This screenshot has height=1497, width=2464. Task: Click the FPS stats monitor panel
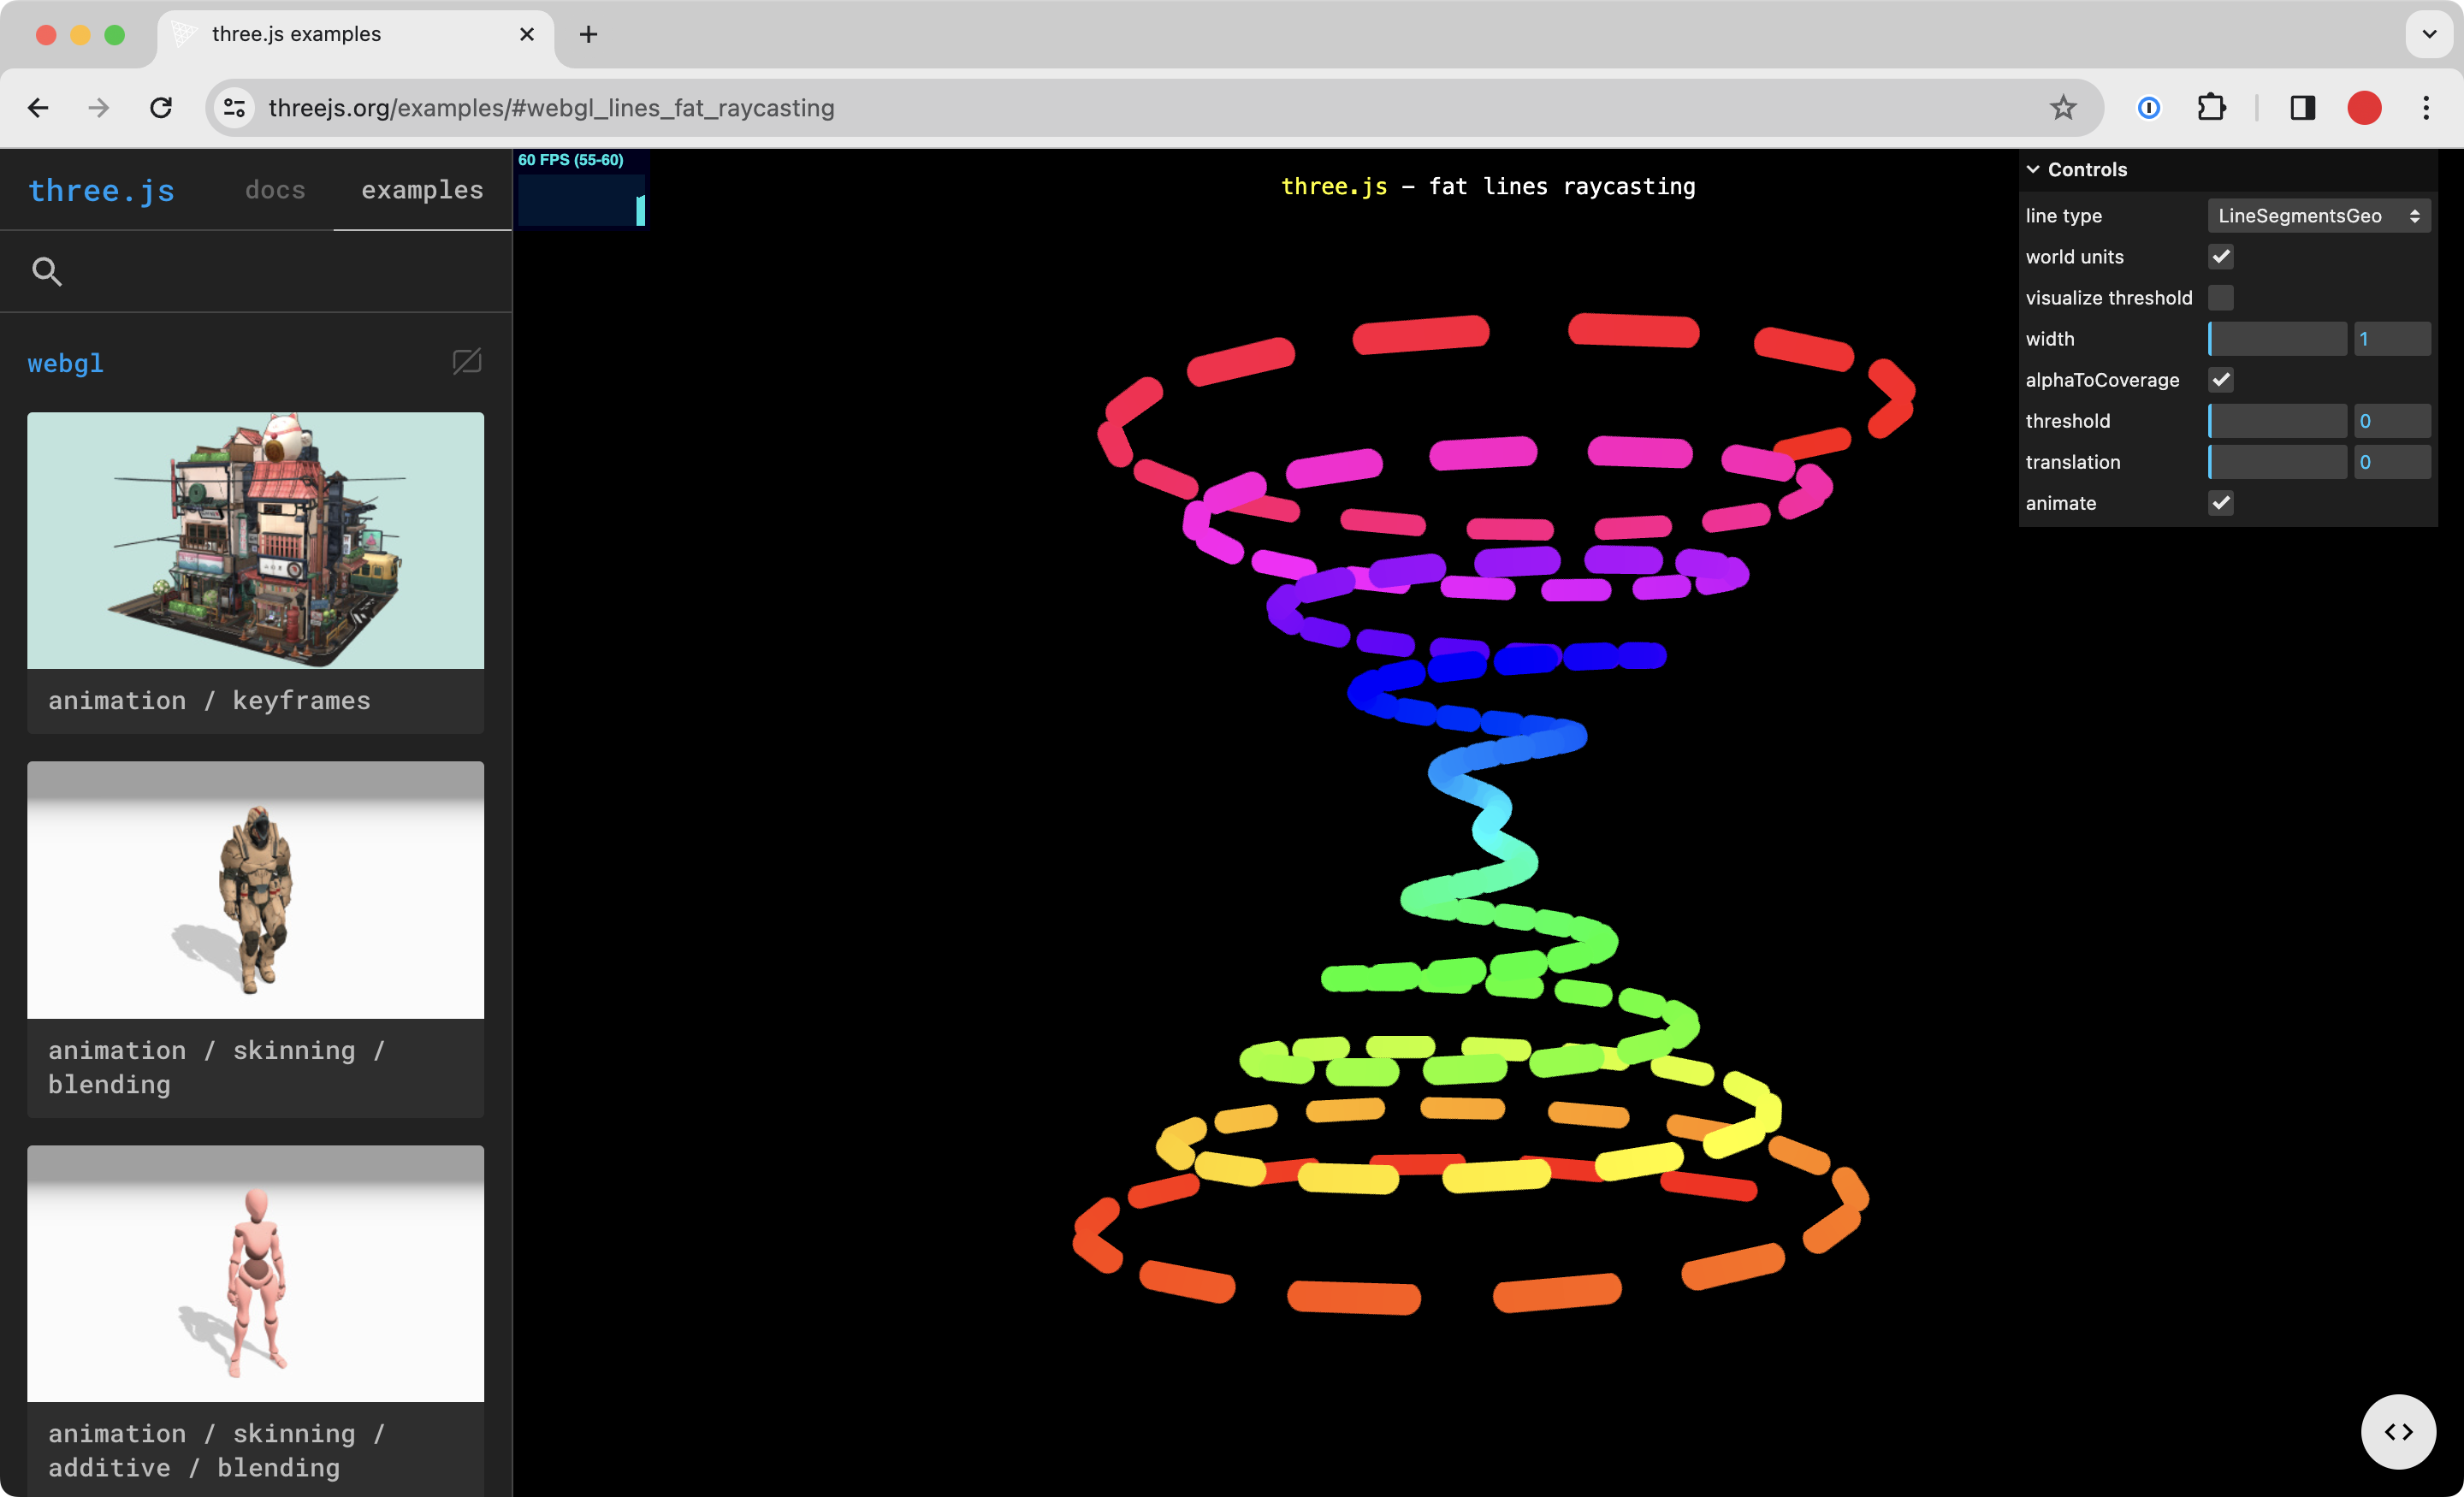pos(581,189)
